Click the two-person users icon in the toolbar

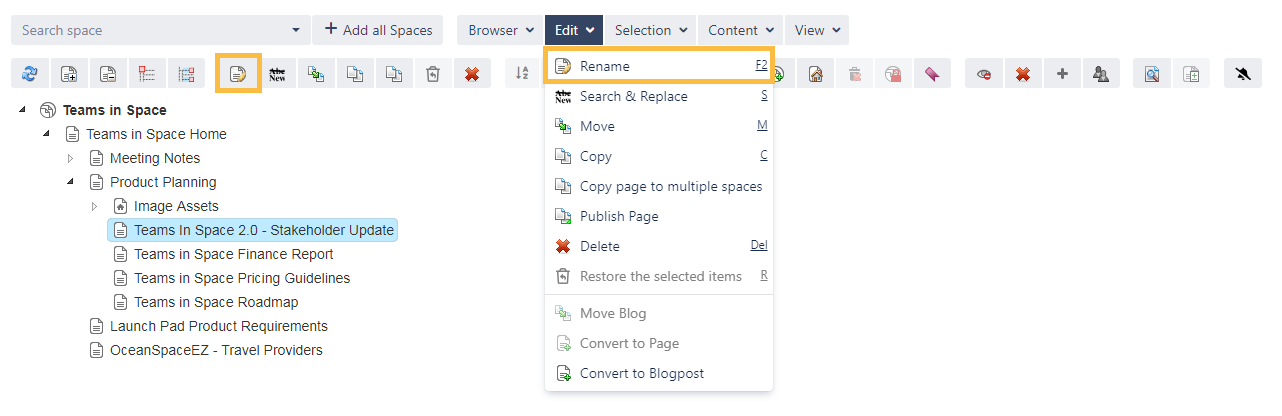pos(1100,74)
